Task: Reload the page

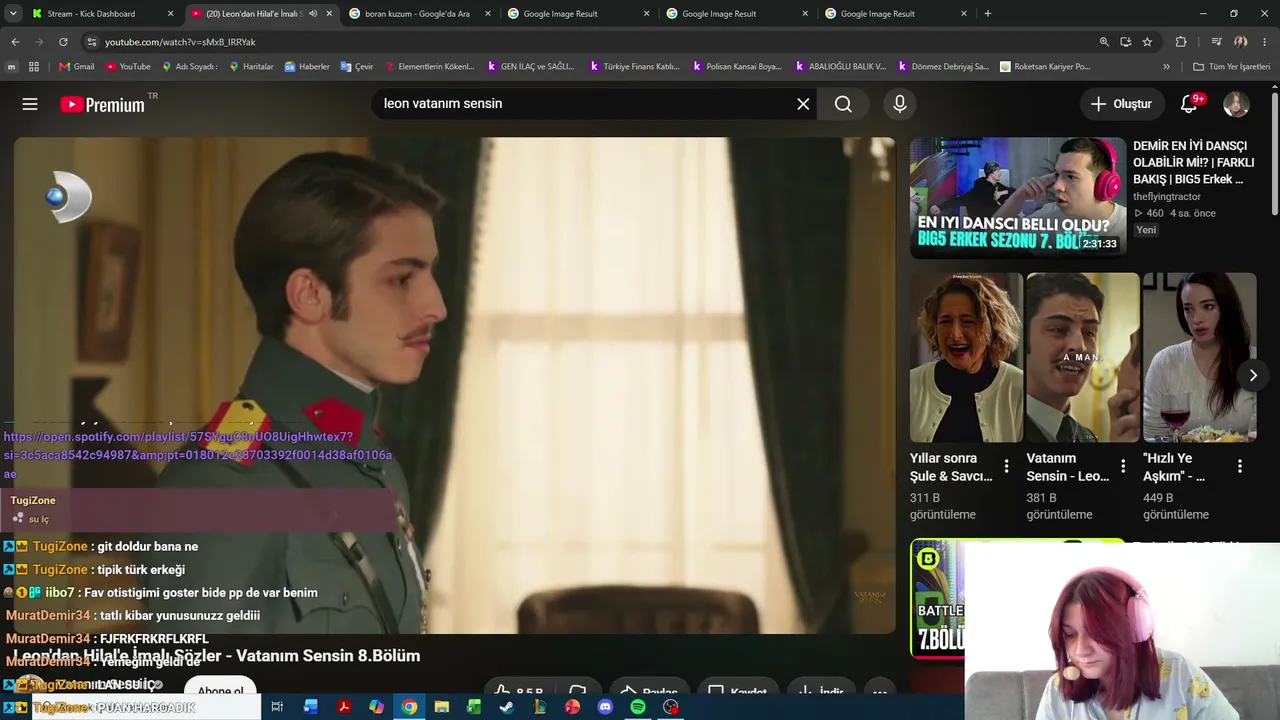Action: coord(63,42)
